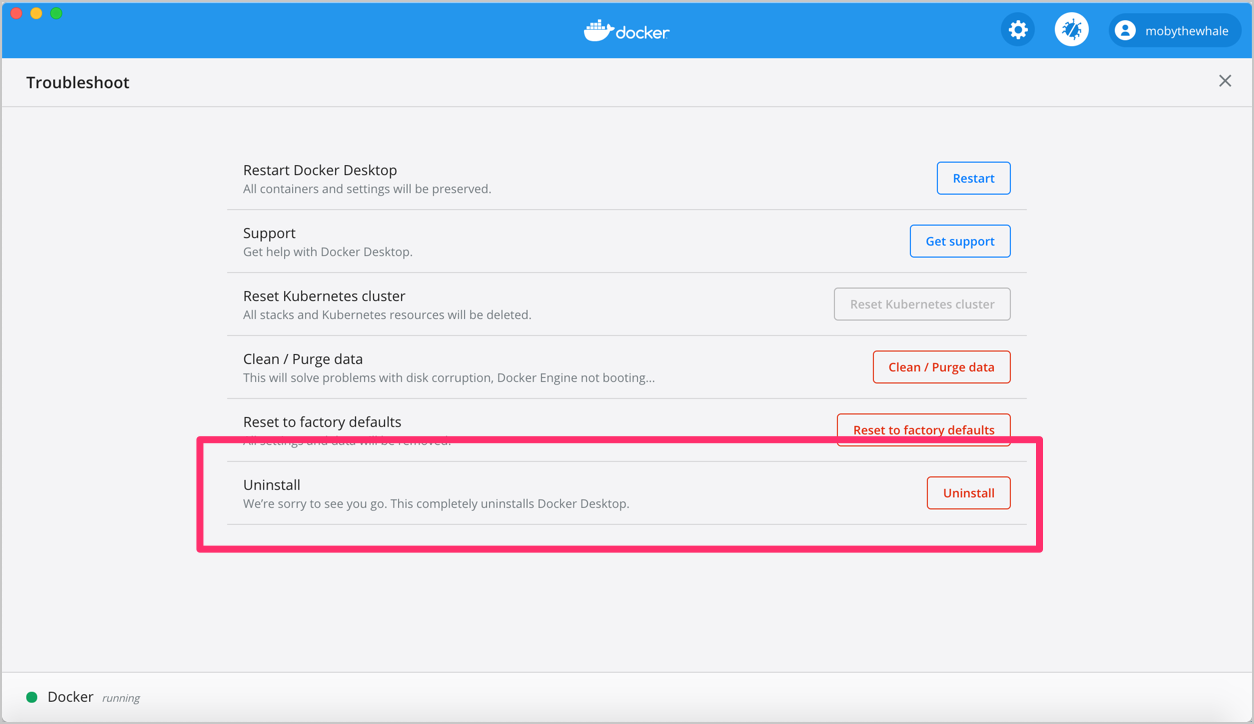Screen dimensions: 1254x724
Task: Click the 'Docker' label in status bar
Action: tap(70, 697)
